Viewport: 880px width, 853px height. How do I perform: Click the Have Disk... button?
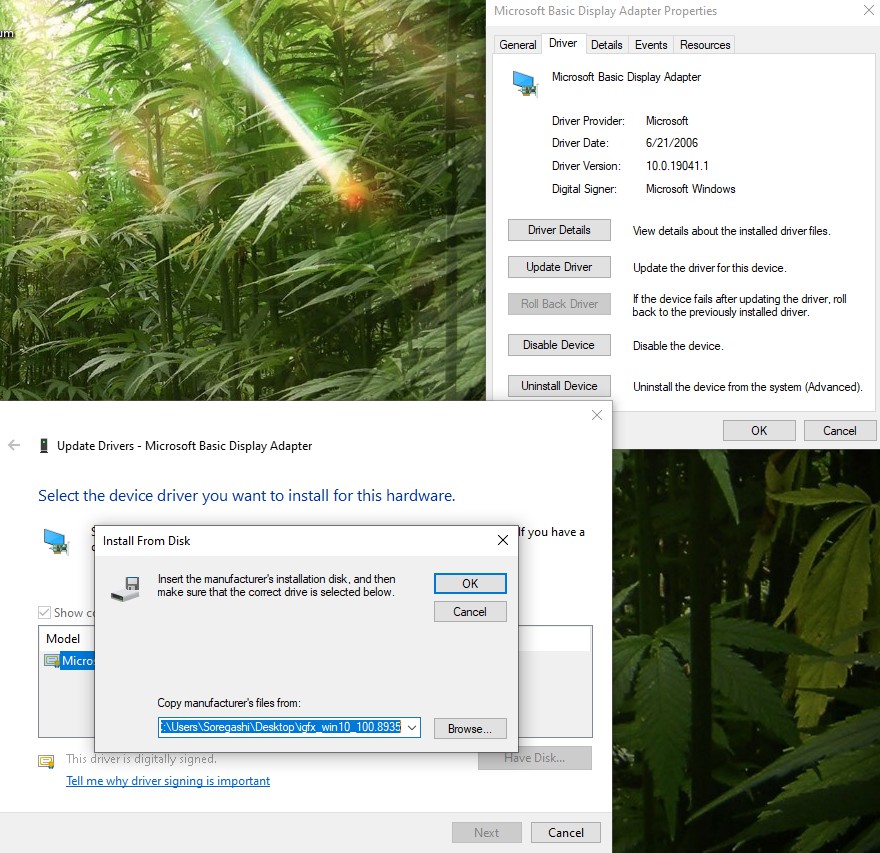pos(535,758)
